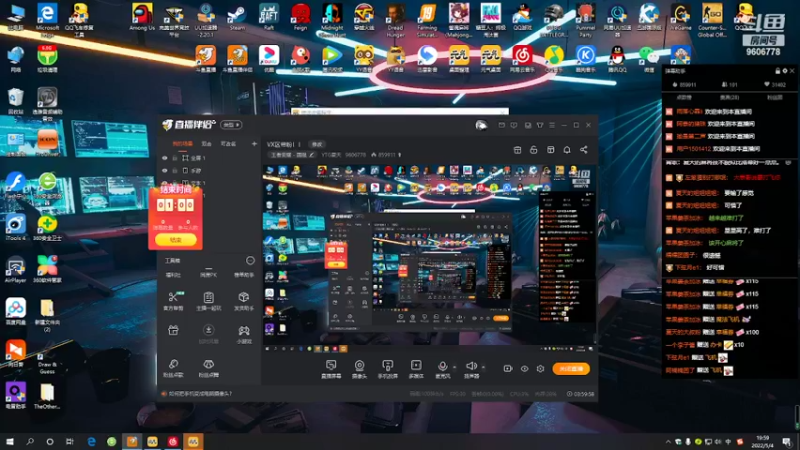Click the record video icon in bottom bar
The width and height of the screenshot is (800, 450).
point(508,368)
